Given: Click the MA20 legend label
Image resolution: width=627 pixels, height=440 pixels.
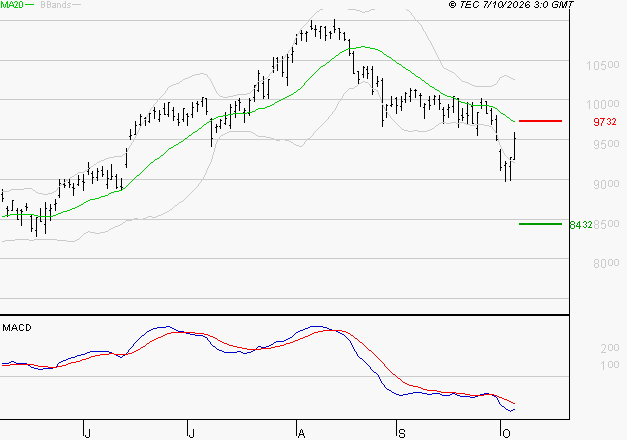Looking at the screenshot, I should [12, 4].
